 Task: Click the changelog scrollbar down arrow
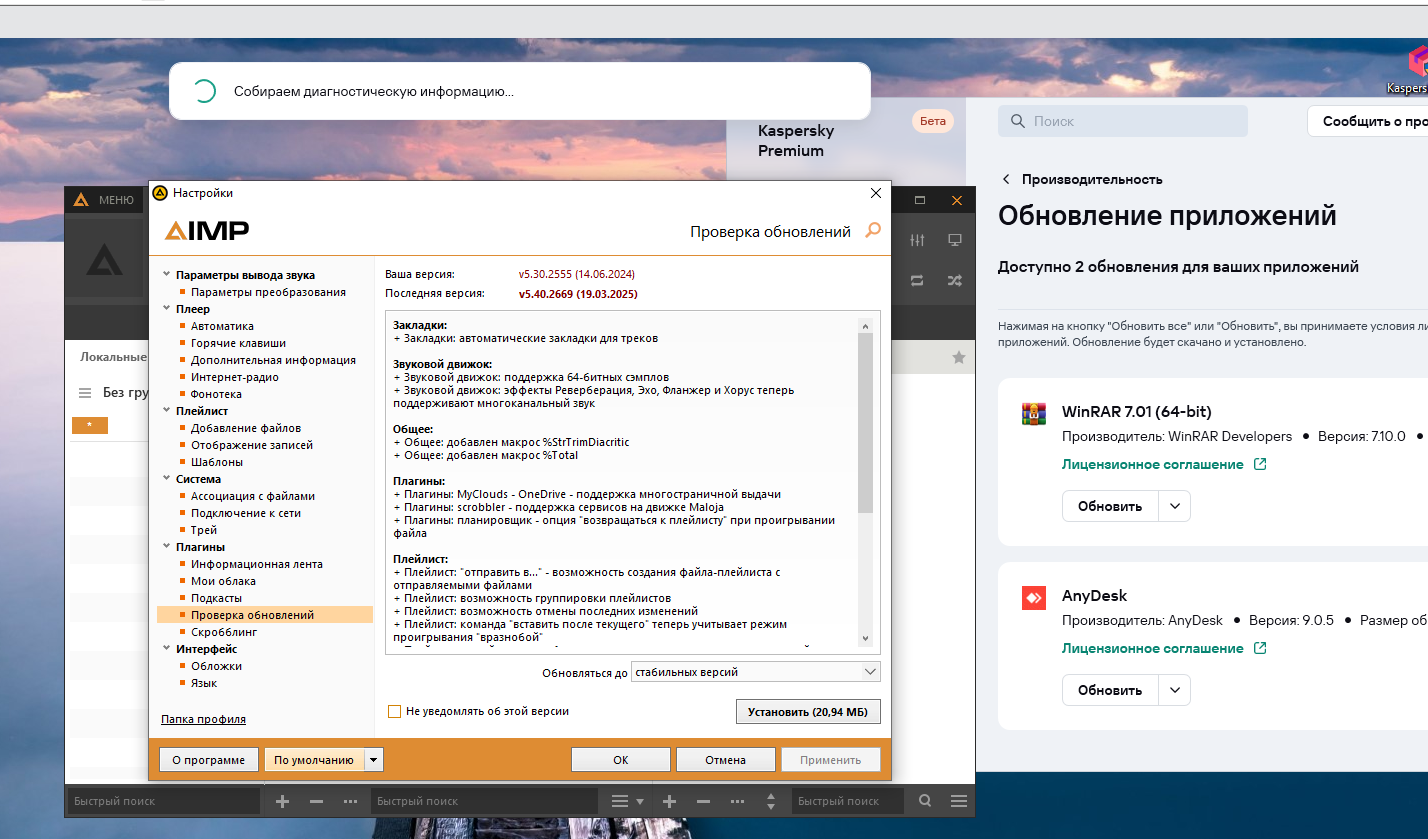(866, 639)
